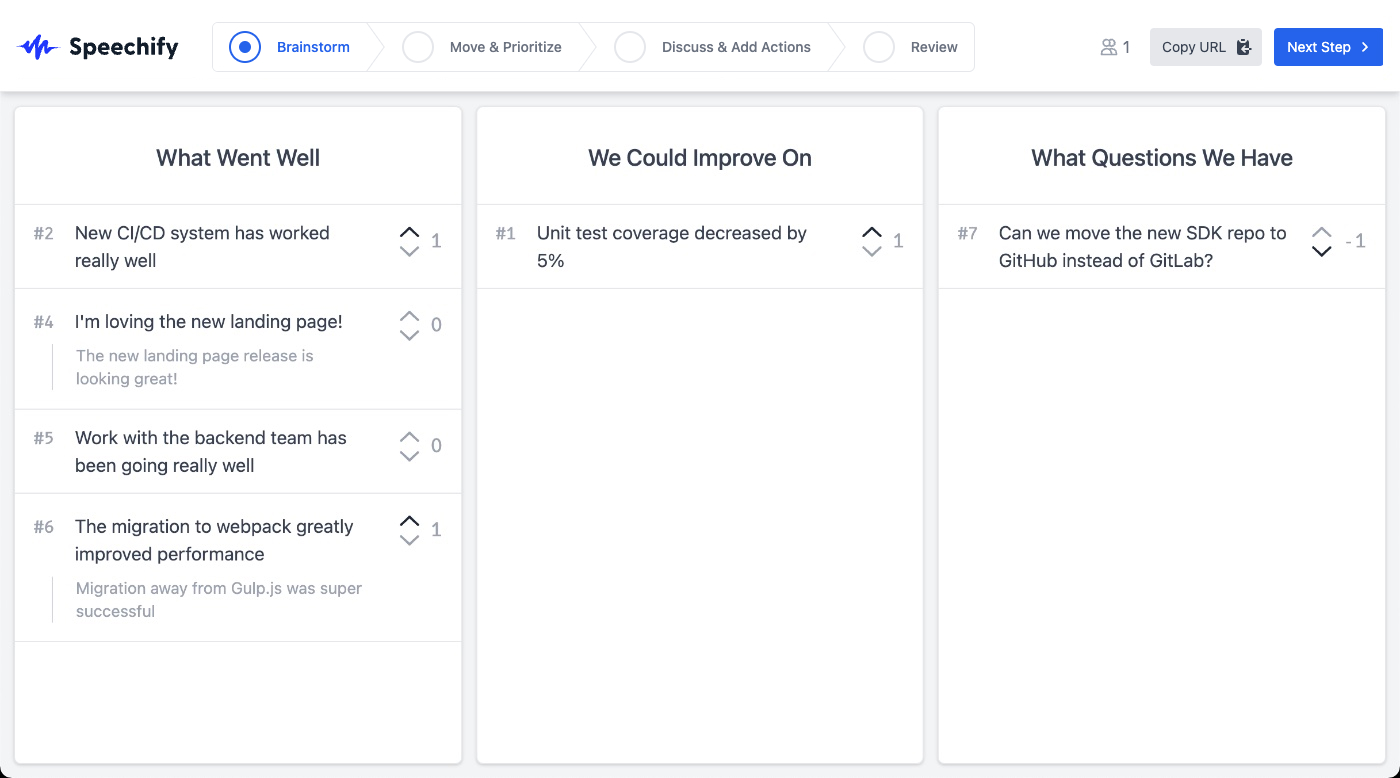1400x778 pixels.
Task: Downvote unit test coverage card #1
Action: [871, 251]
